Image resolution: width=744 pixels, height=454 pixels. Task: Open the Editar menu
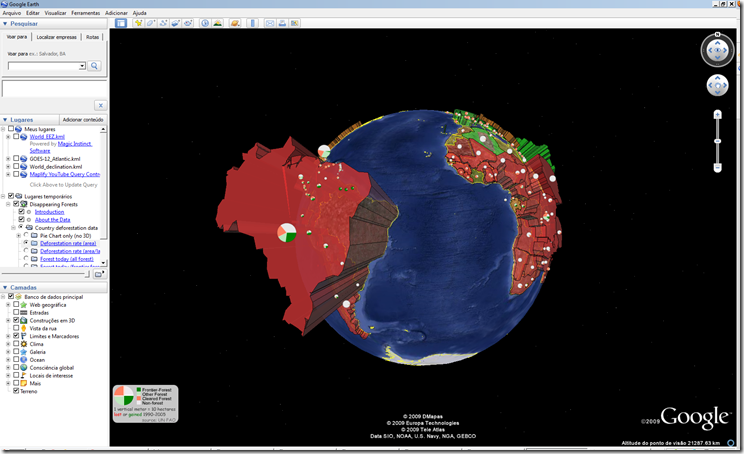[33, 13]
